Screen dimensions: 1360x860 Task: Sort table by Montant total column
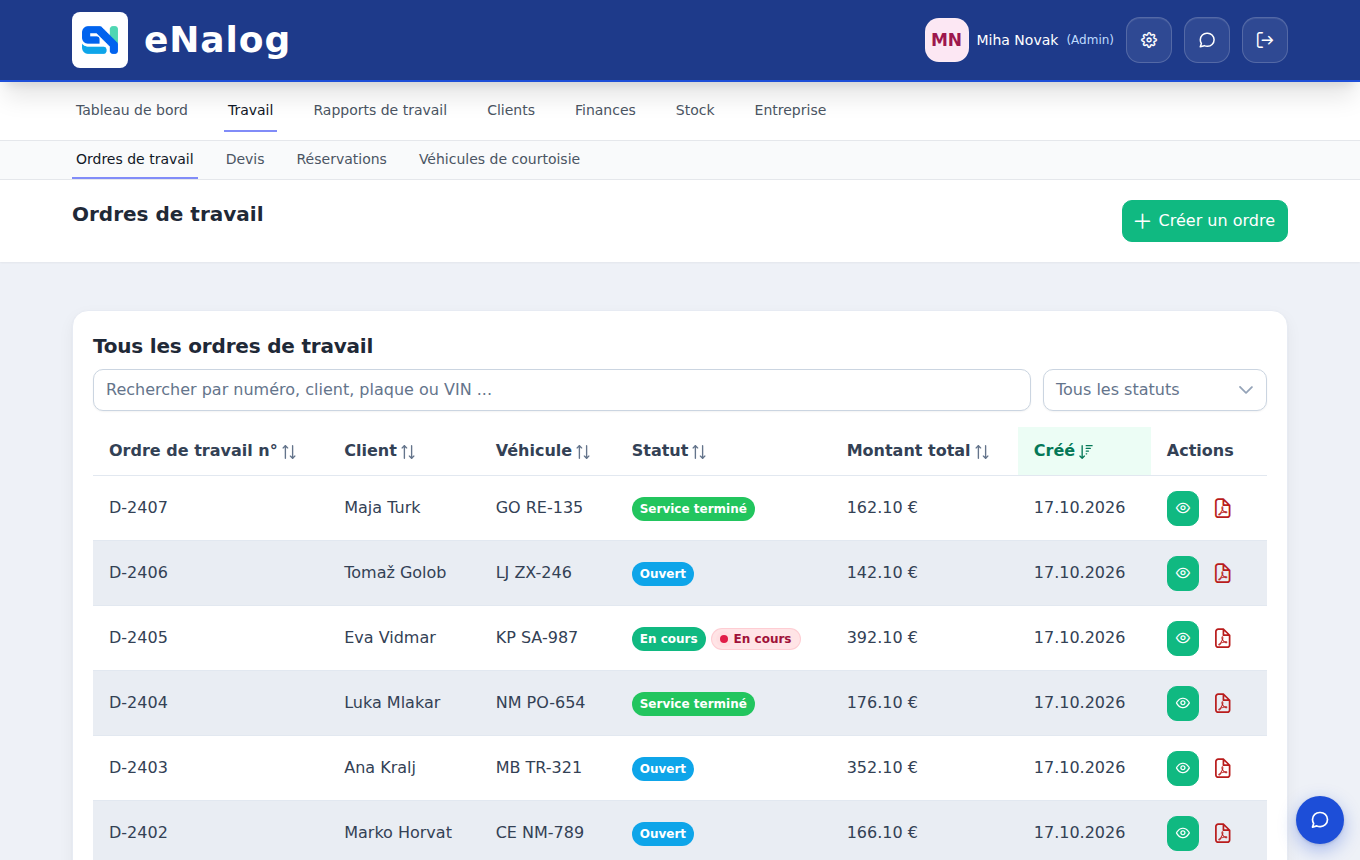point(918,451)
